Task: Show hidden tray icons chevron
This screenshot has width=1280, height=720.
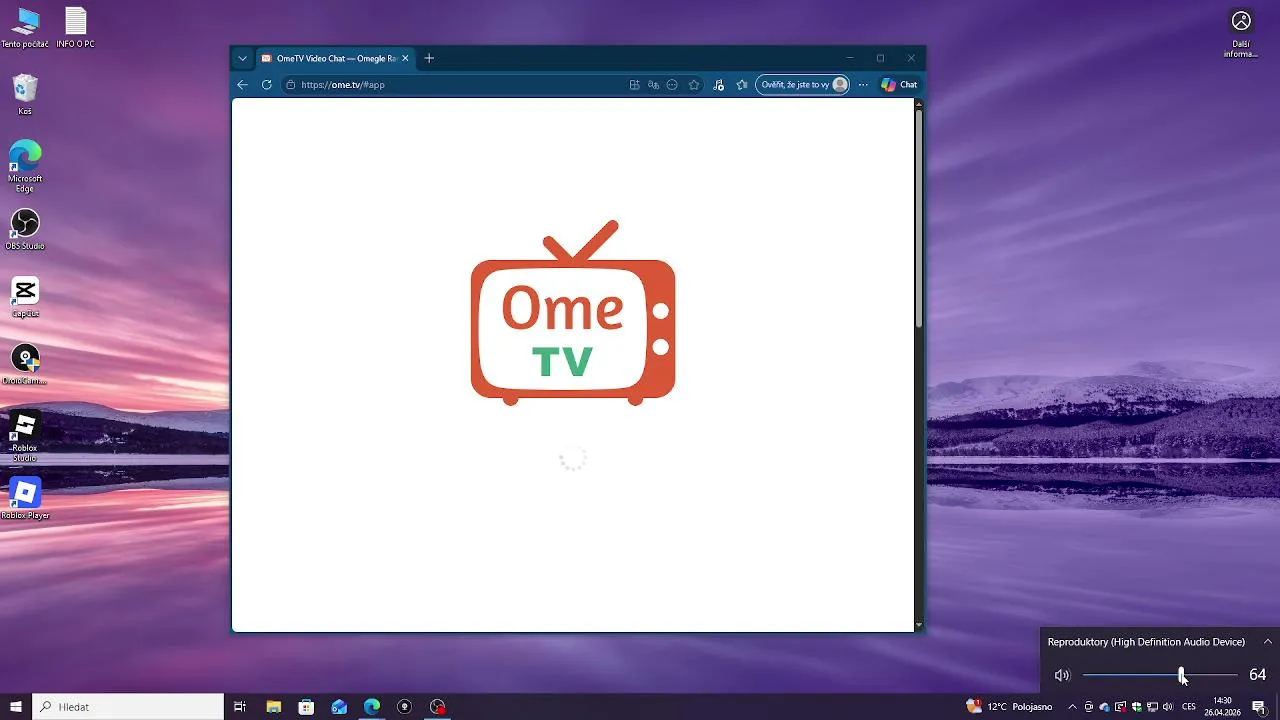Action: coord(1073,707)
